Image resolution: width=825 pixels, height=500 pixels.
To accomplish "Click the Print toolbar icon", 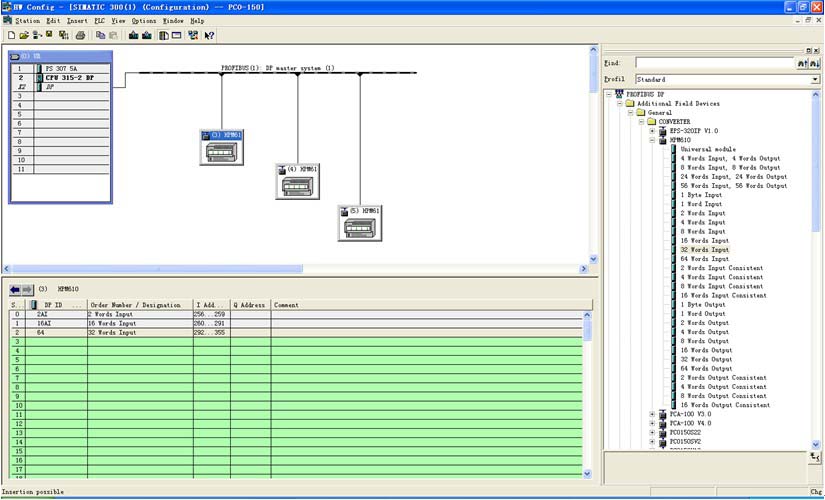I will [x=80, y=35].
